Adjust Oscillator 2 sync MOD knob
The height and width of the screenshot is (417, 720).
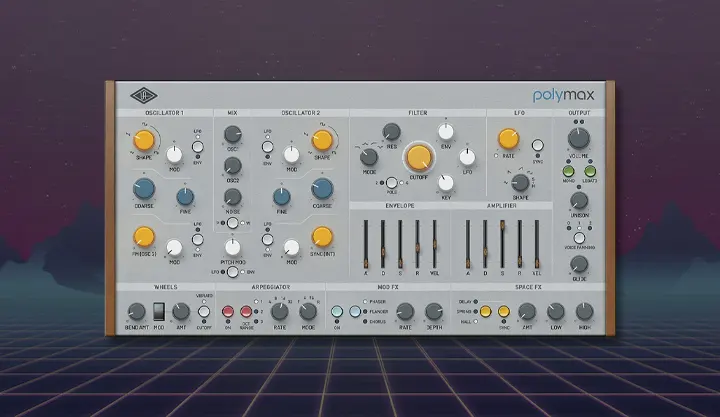tap(292, 248)
